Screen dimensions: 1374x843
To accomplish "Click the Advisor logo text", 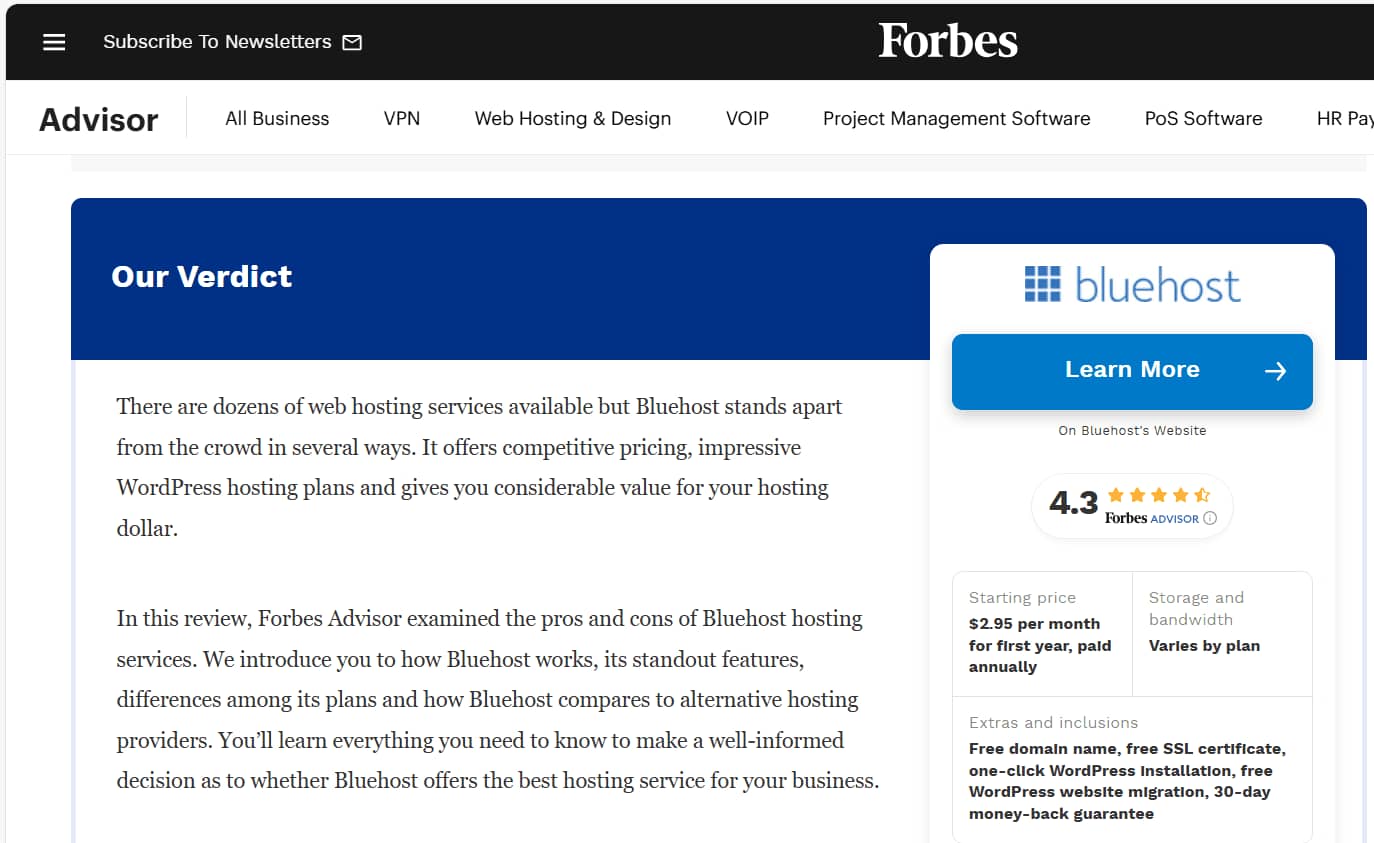I will coord(98,118).
